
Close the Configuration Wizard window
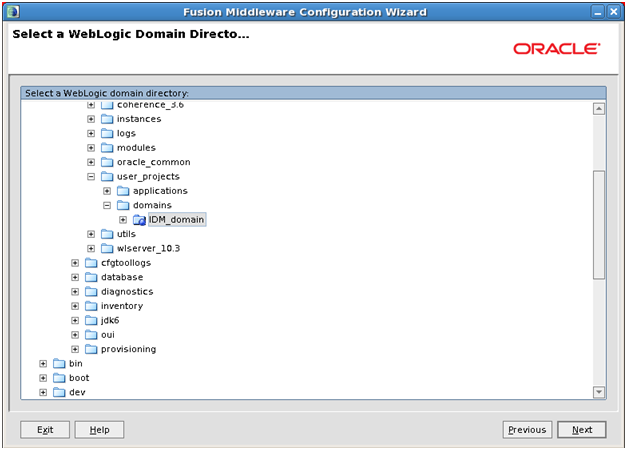click(613, 12)
